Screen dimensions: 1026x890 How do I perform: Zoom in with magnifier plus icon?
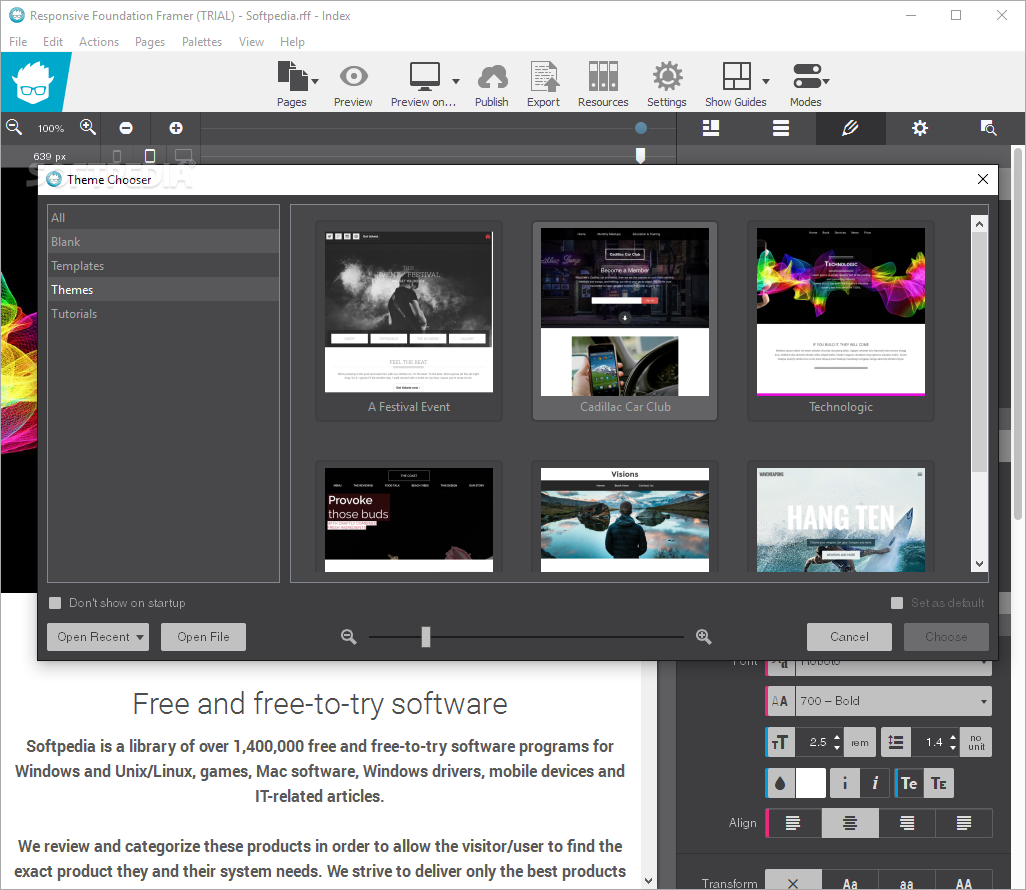click(x=88, y=128)
